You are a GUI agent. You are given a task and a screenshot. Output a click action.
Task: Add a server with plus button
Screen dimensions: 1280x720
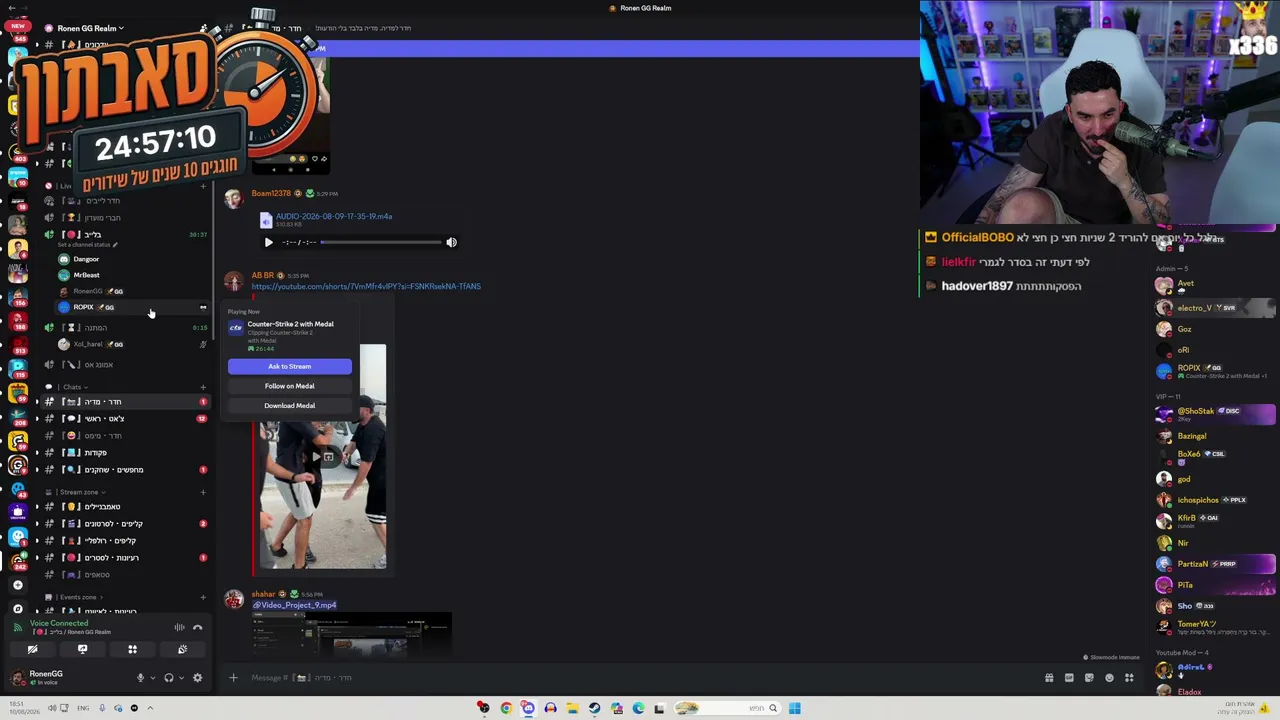[17, 585]
